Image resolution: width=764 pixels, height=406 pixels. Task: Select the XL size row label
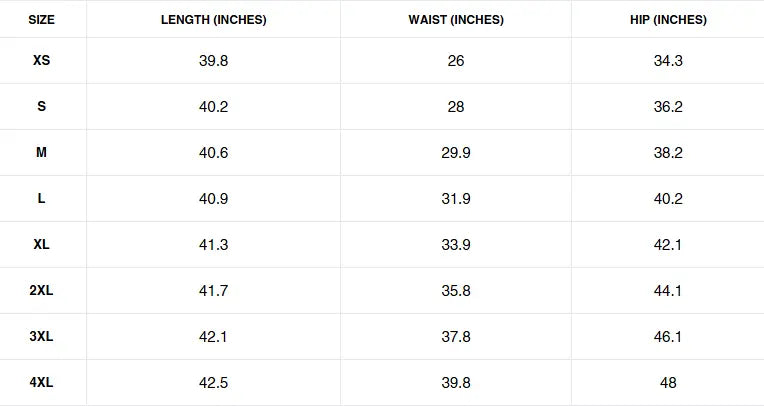41,245
